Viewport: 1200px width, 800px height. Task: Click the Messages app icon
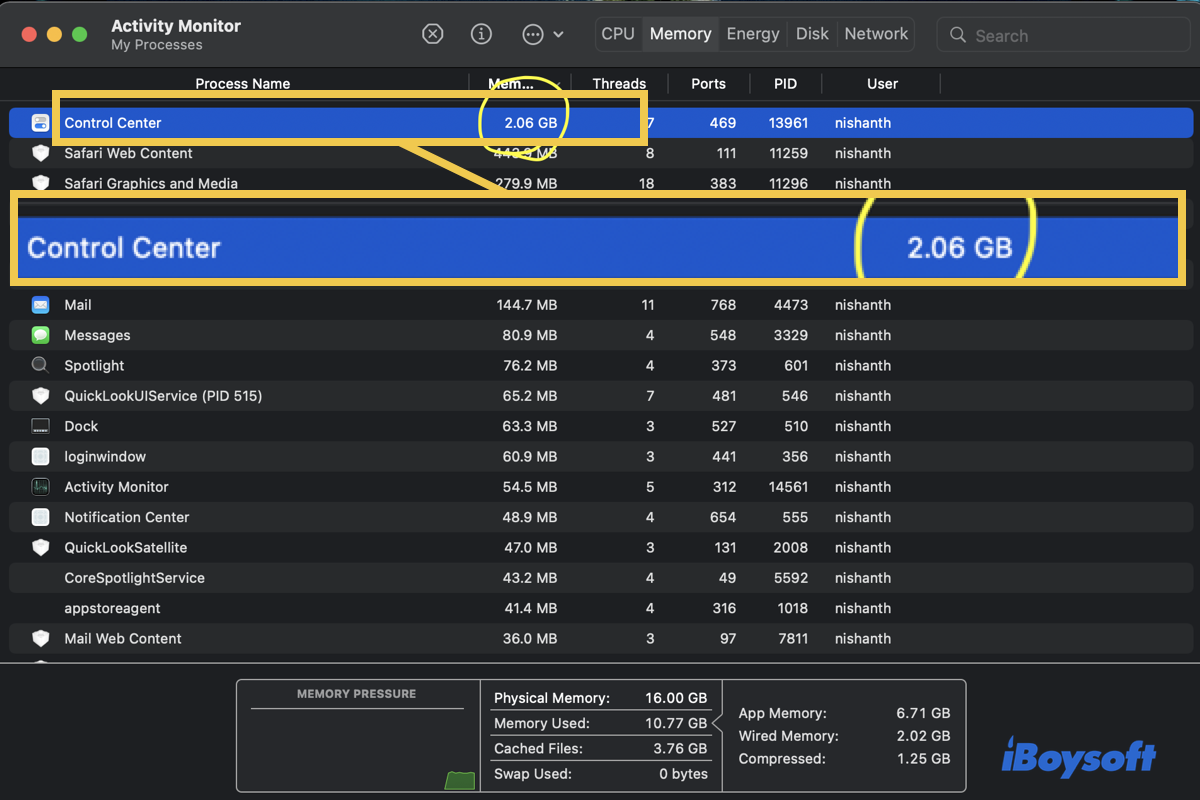coord(41,335)
